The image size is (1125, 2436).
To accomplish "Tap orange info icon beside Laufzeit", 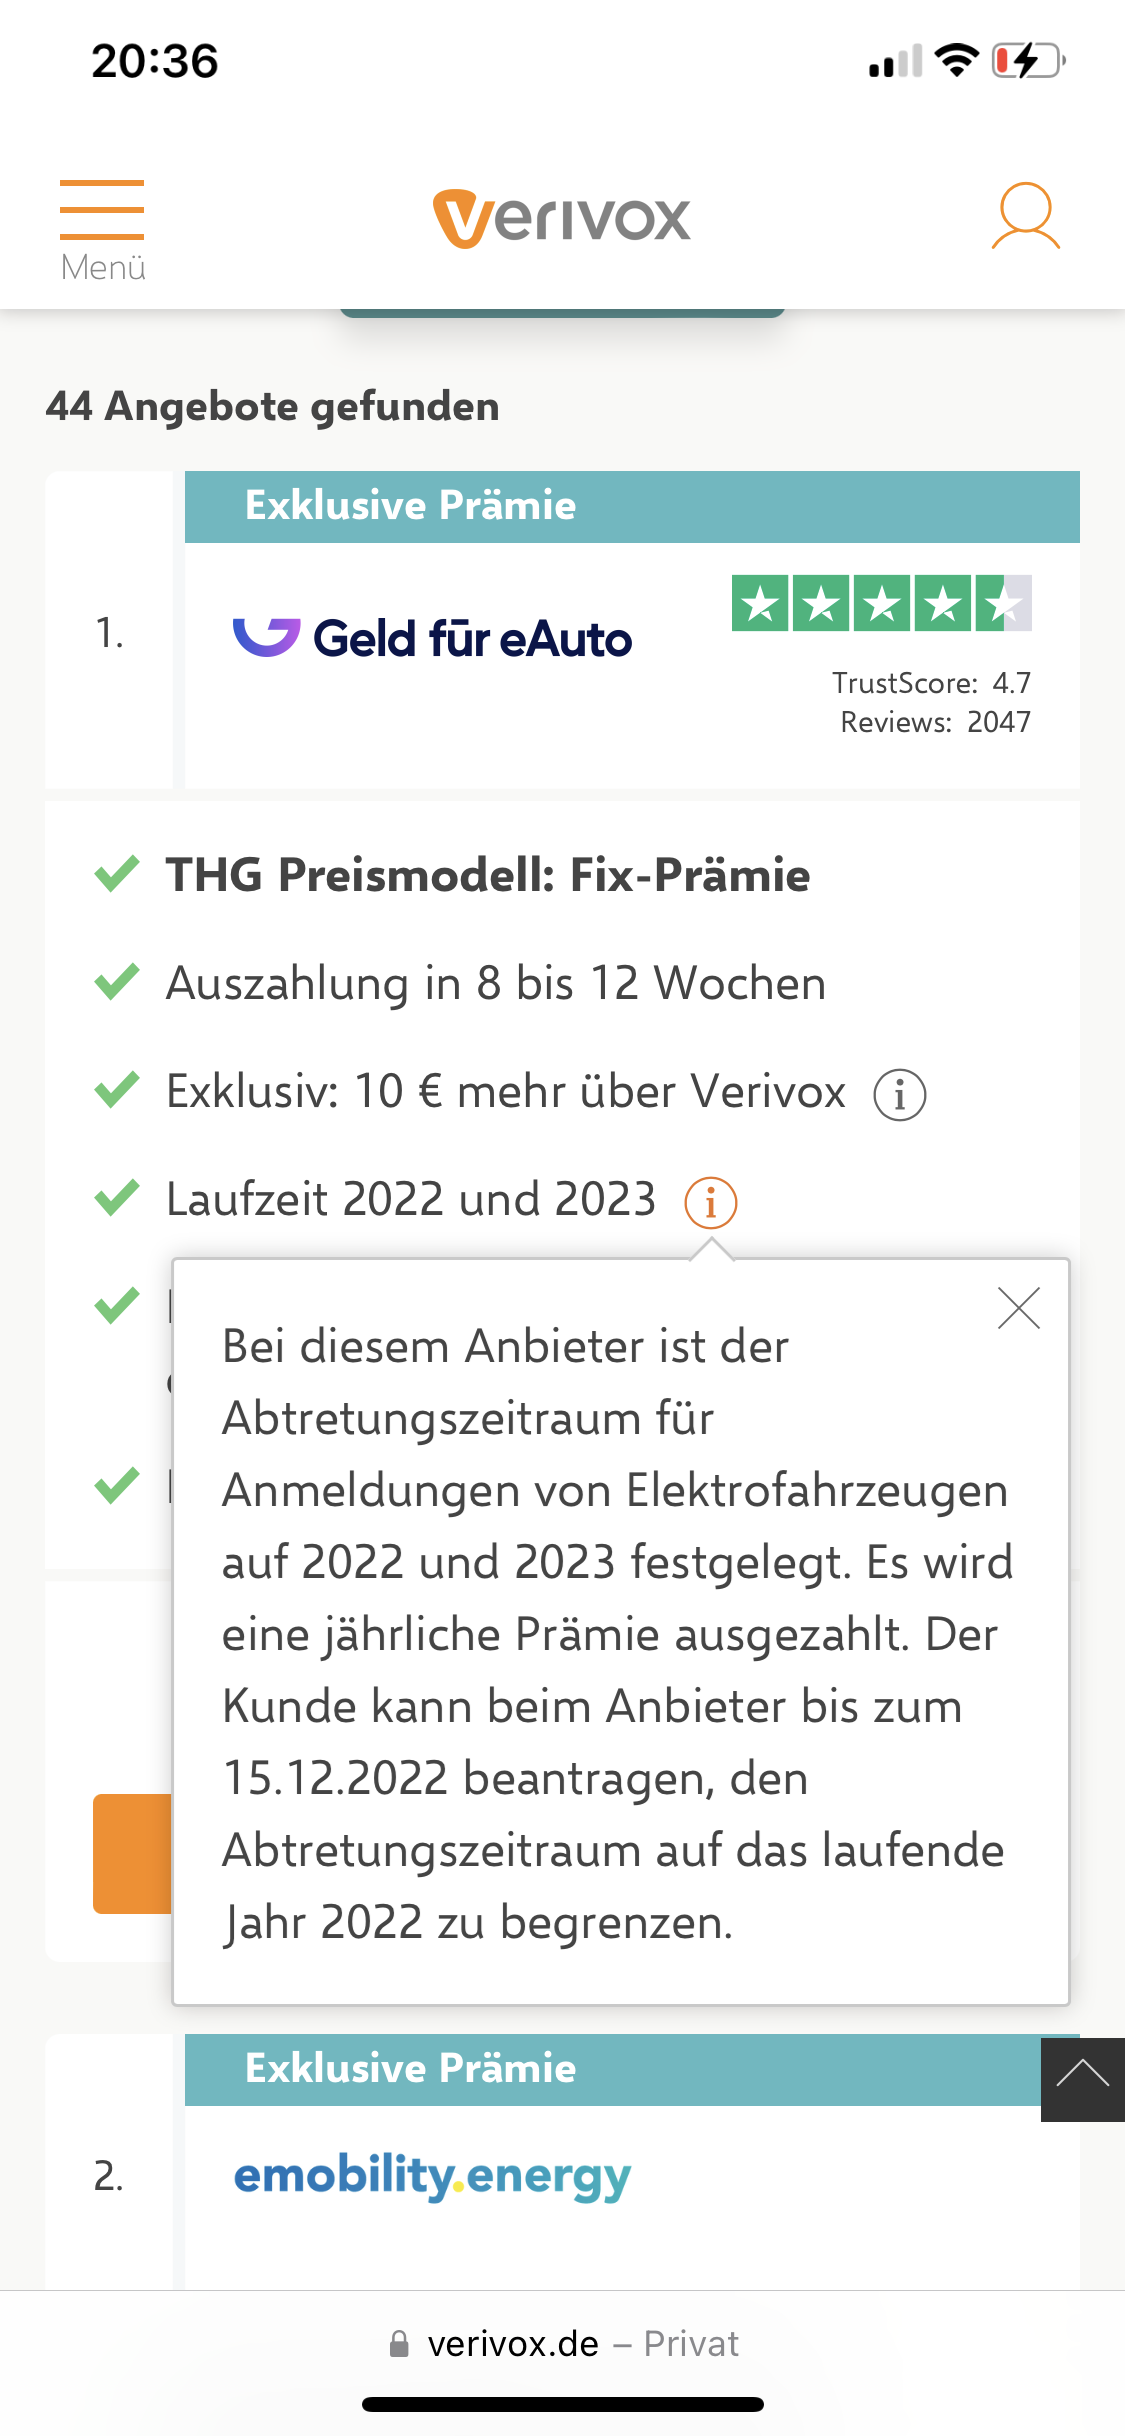I will tap(710, 1202).
